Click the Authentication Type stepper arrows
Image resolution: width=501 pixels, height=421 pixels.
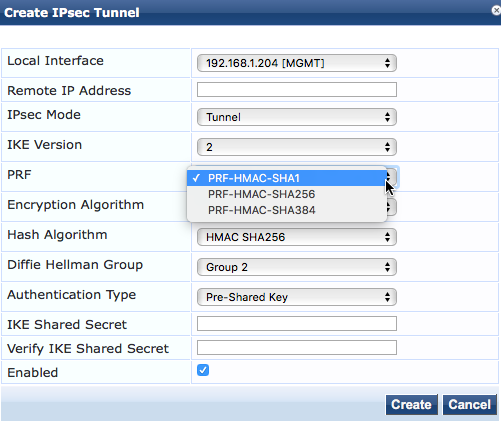(387, 297)
